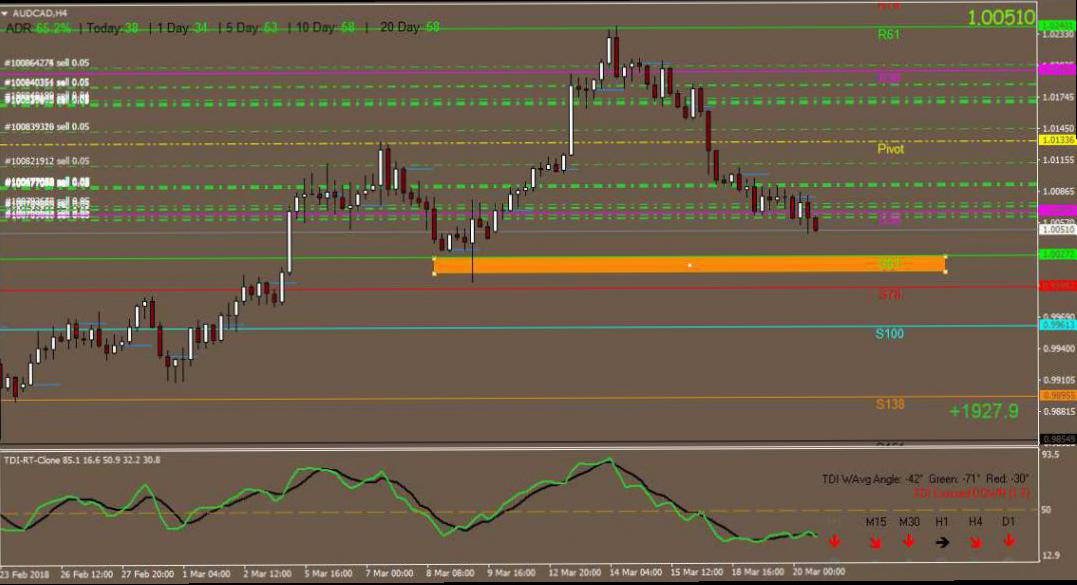Click the left handle of orange rectangle

pyautogui.click(x=434, y=265)
